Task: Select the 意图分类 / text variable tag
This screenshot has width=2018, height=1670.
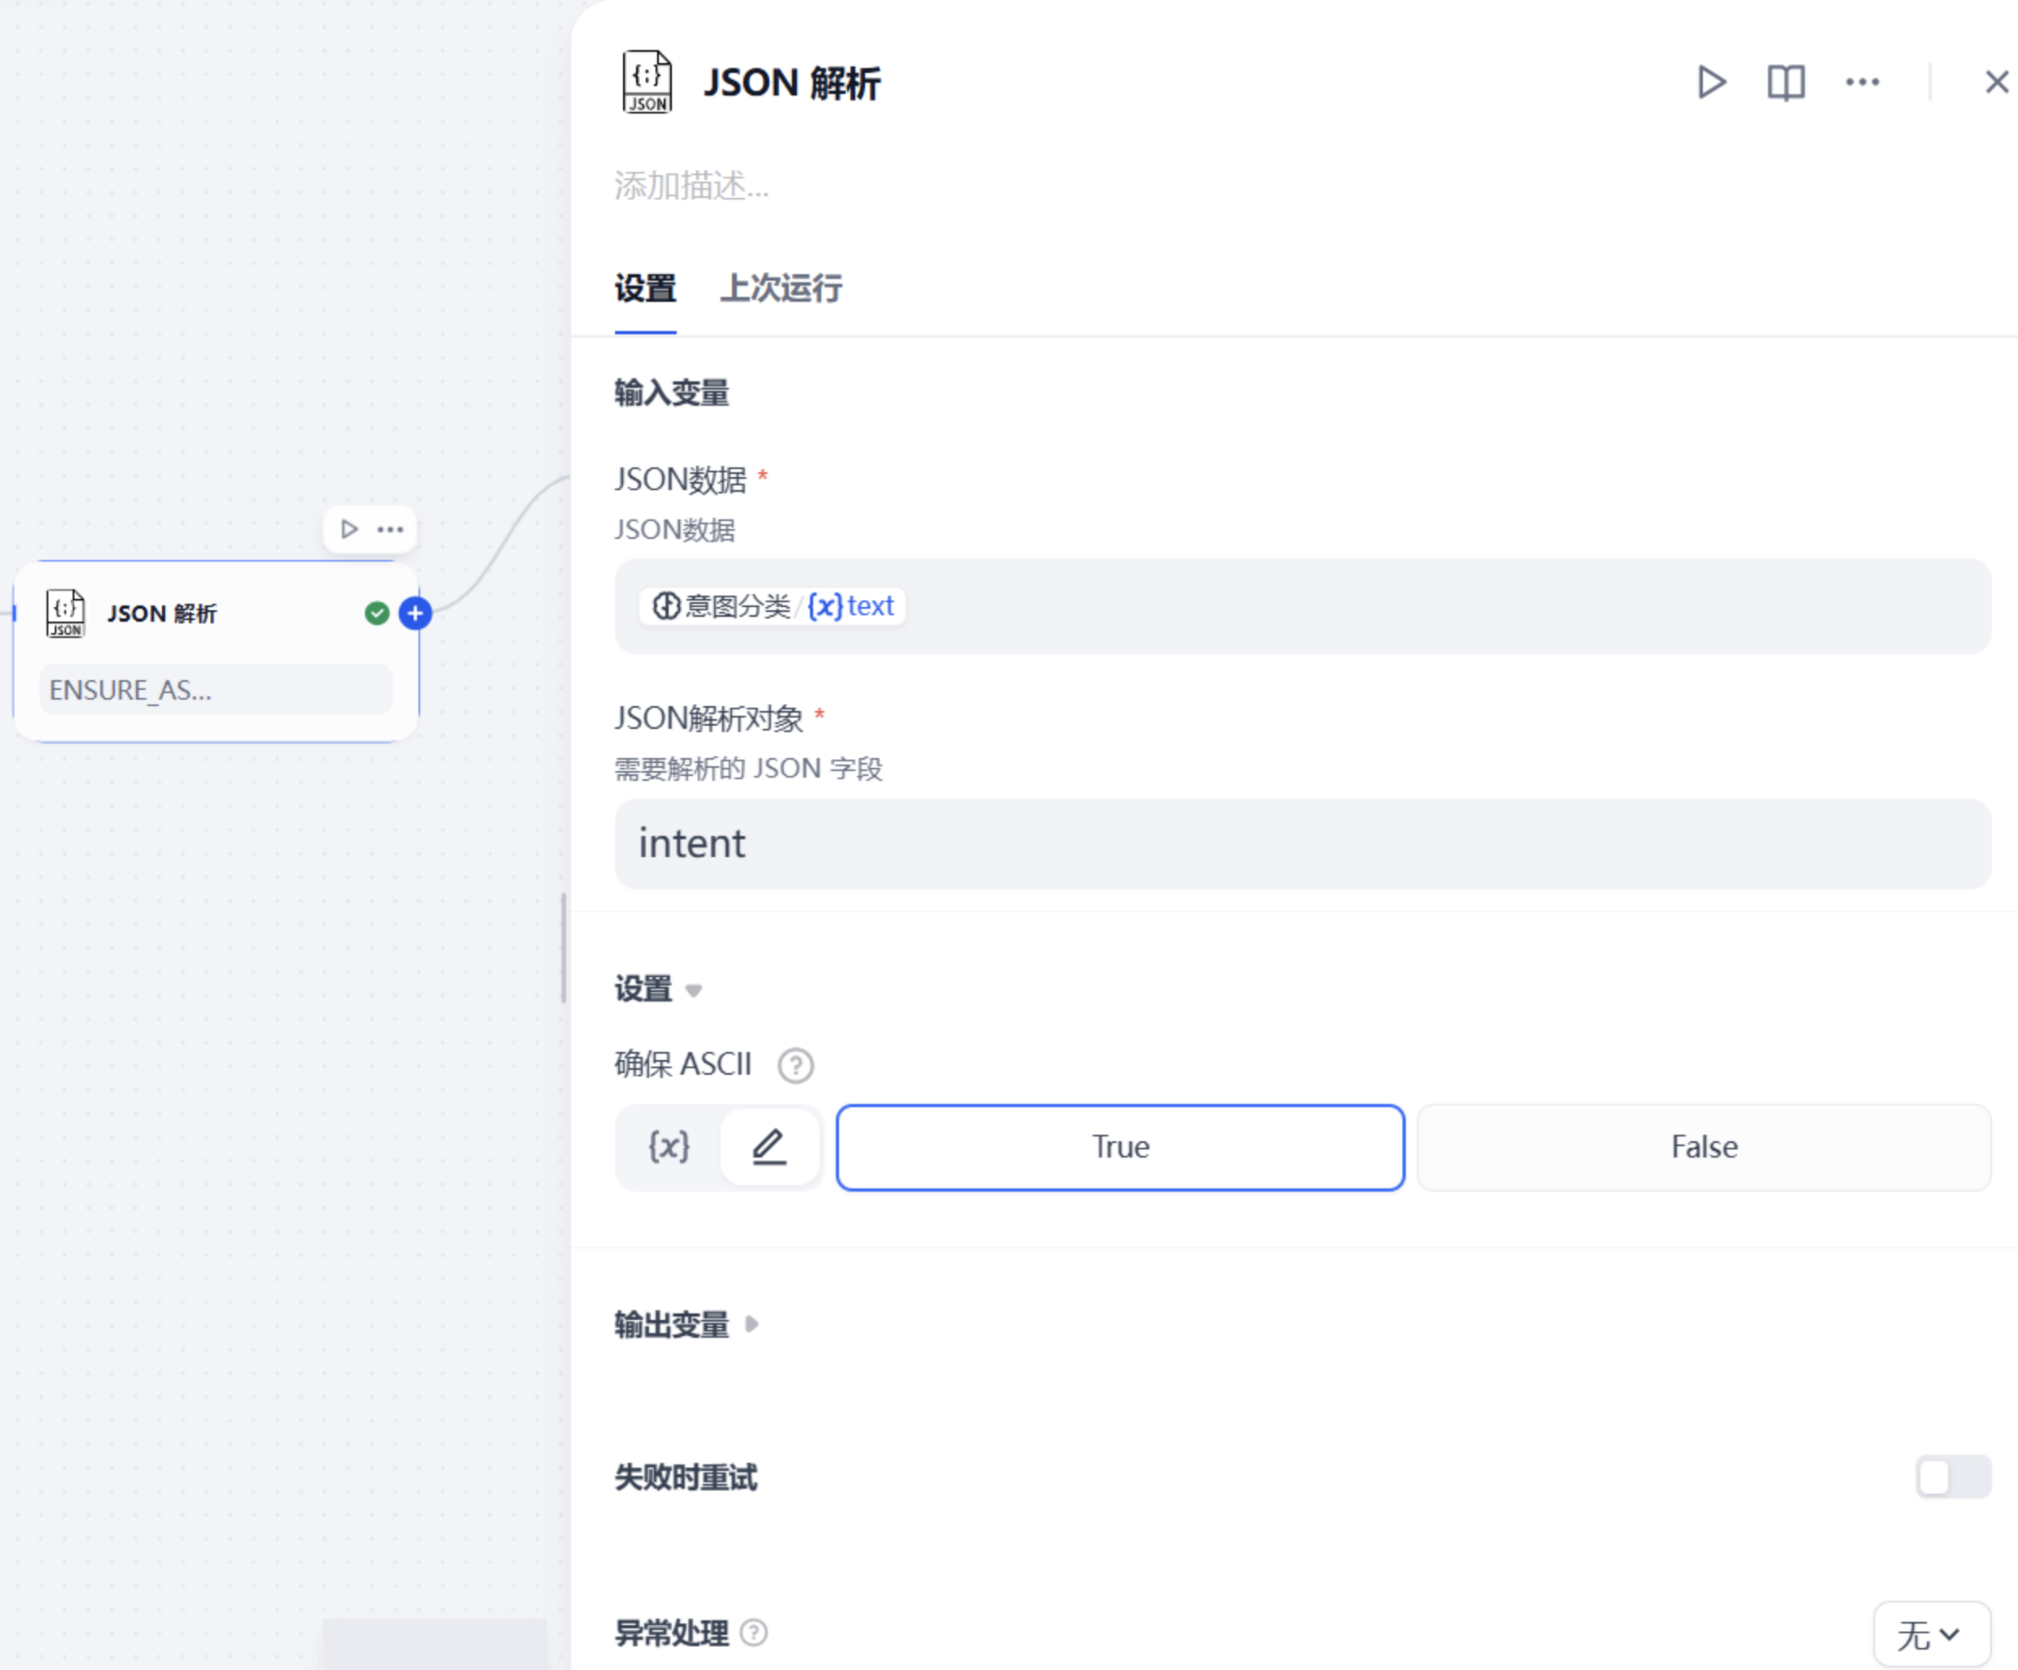Action: [772, 606]
